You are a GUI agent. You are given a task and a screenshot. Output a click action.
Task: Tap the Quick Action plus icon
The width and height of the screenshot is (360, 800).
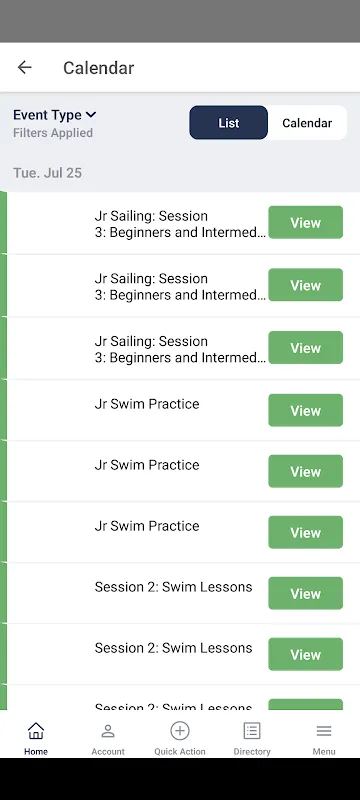[x=179, y=731]
